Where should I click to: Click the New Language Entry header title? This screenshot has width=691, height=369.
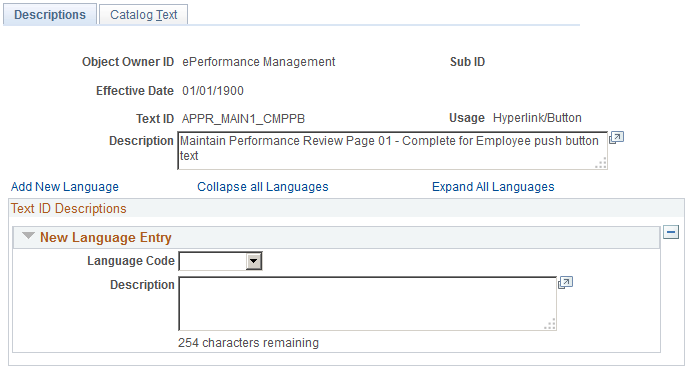pyautogui.click(x=106, y=238)
